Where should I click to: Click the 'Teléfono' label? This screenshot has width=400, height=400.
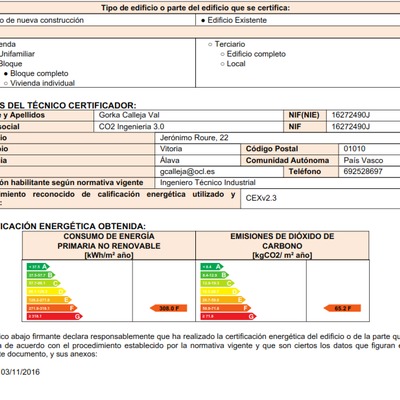pos(305,171)
